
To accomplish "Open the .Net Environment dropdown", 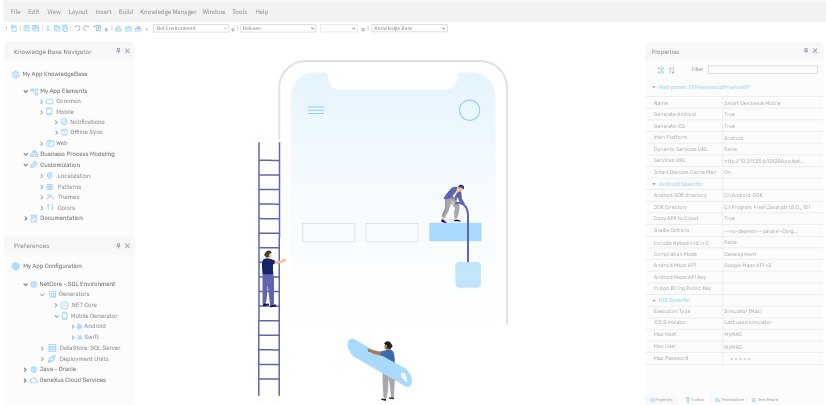I will tap(191, 28).
